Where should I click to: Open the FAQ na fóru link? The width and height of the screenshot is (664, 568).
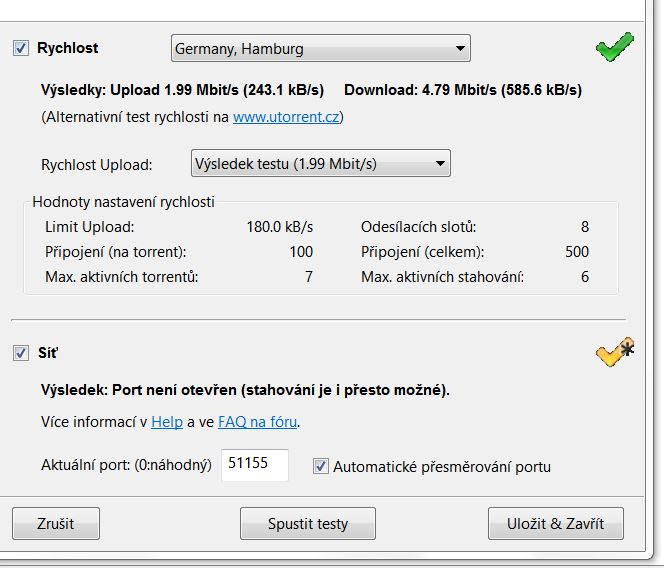click(257, 422)
